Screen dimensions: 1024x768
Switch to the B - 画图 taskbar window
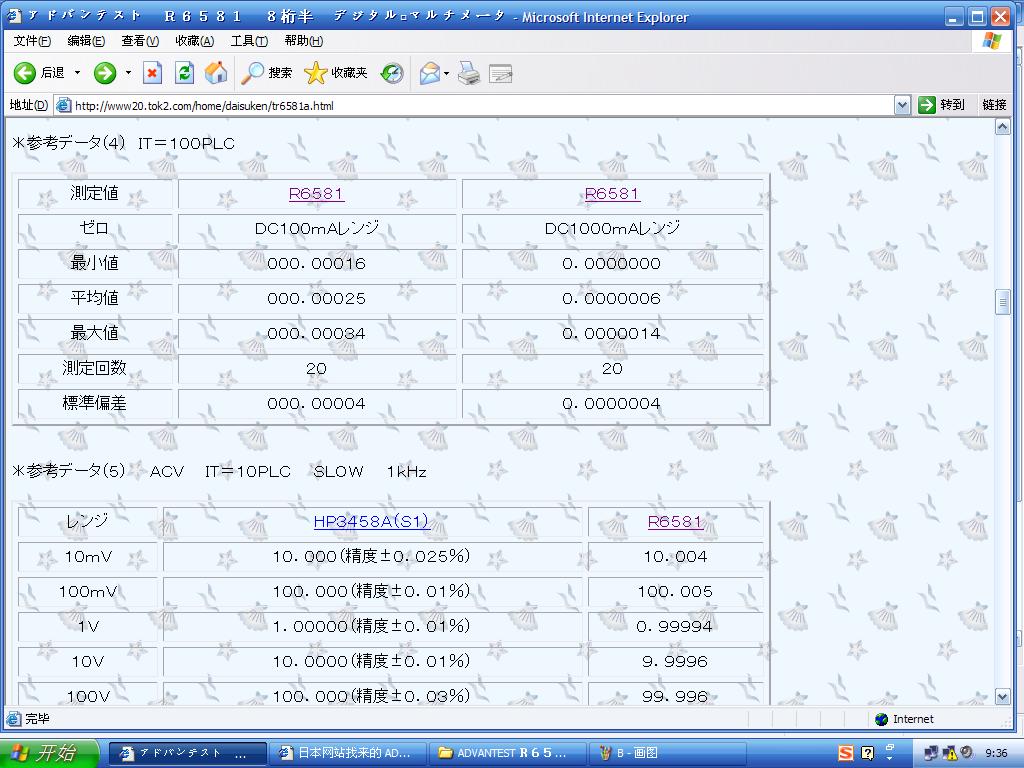click(667, 753)
